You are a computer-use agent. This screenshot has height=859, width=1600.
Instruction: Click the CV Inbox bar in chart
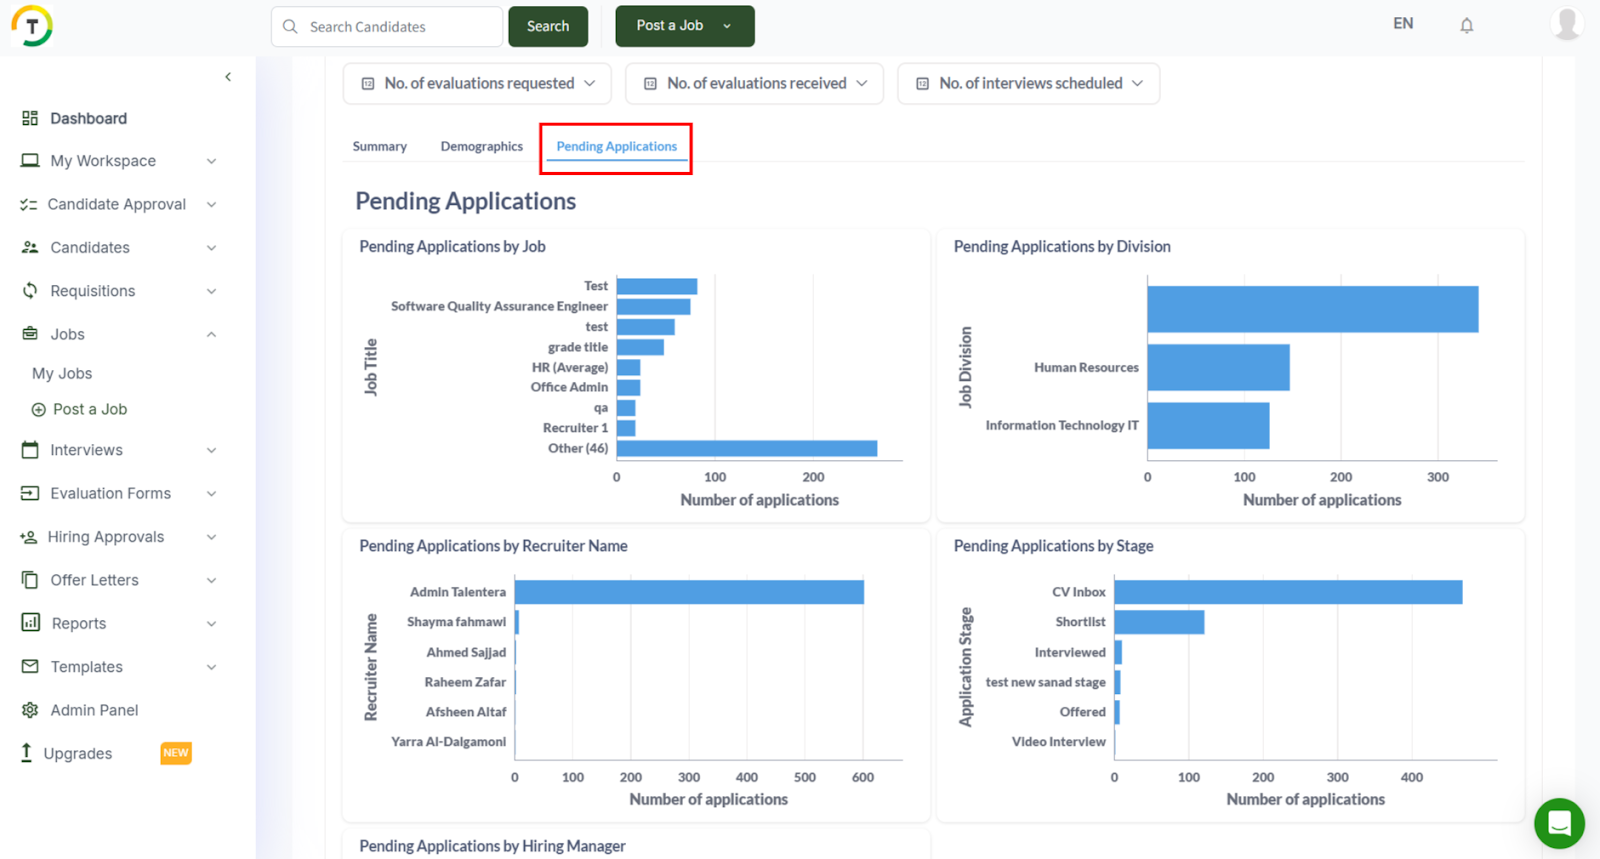tap(1287, 592)
